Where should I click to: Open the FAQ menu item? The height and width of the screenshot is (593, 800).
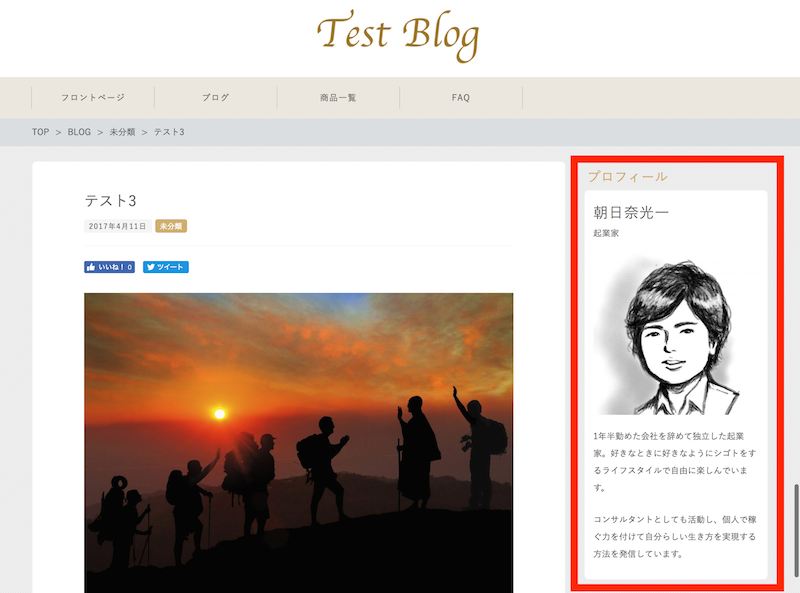point(461,97)
